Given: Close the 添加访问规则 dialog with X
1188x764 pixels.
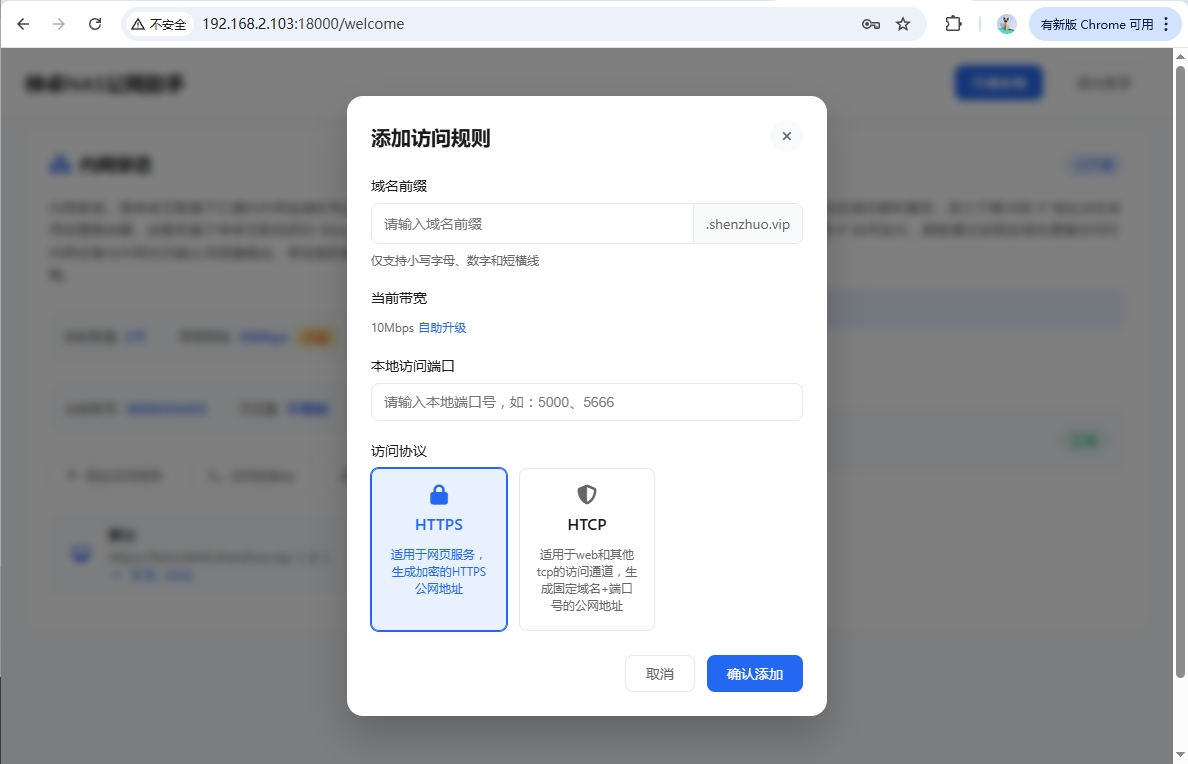Looking at the screenshot, I should (x=786, y=136).
